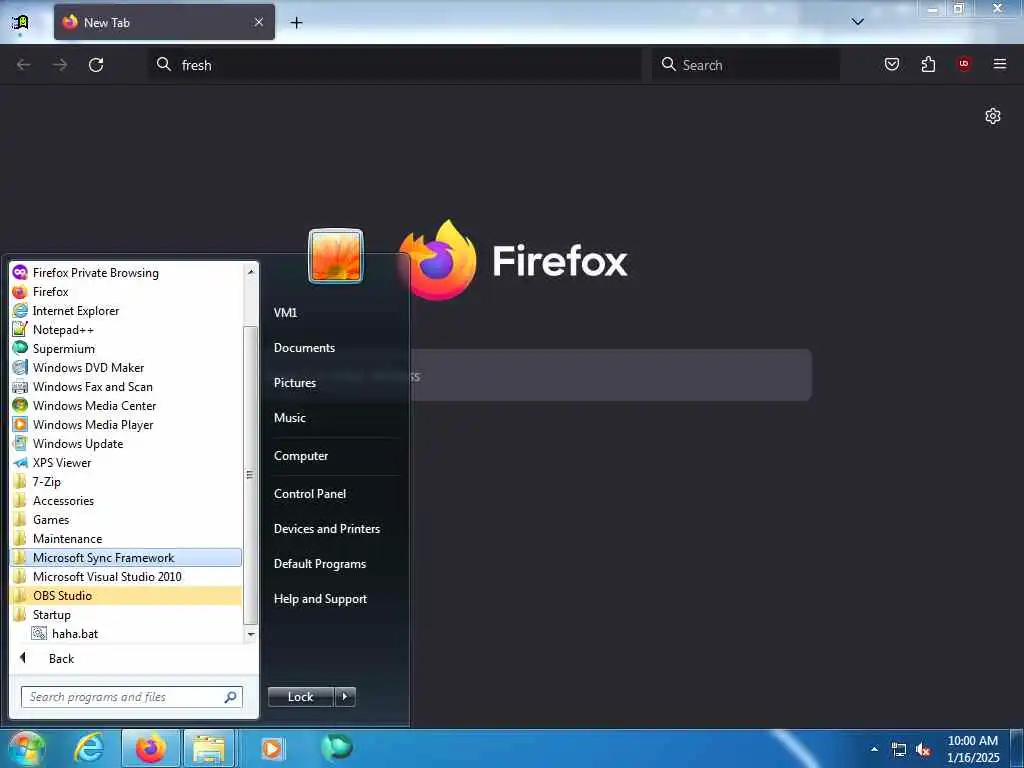Launch Windows Media Center
The height and width of the screenshot is (768, 1024).
coord(127,406)
